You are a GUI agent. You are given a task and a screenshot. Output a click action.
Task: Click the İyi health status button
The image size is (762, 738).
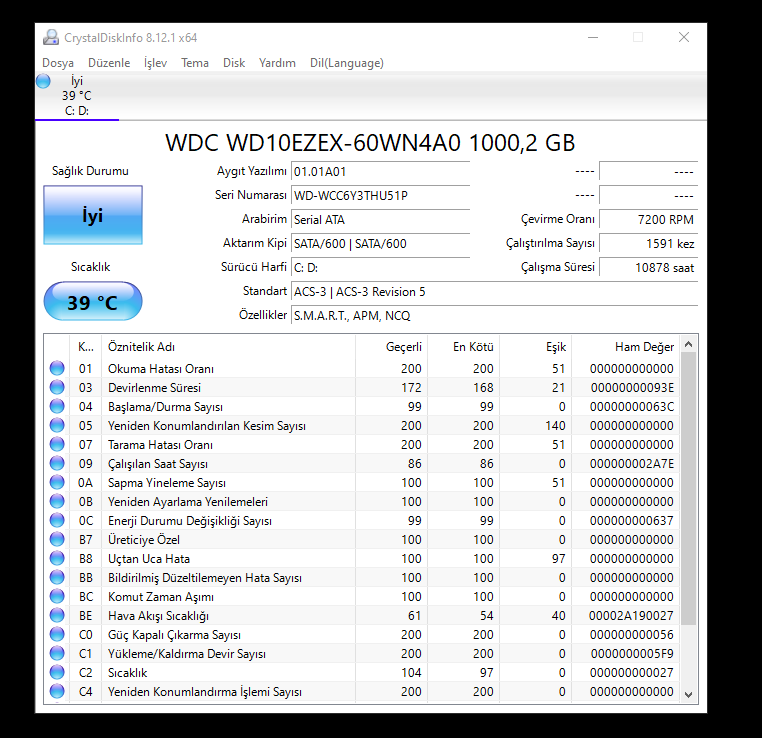[x=93, y=215]
